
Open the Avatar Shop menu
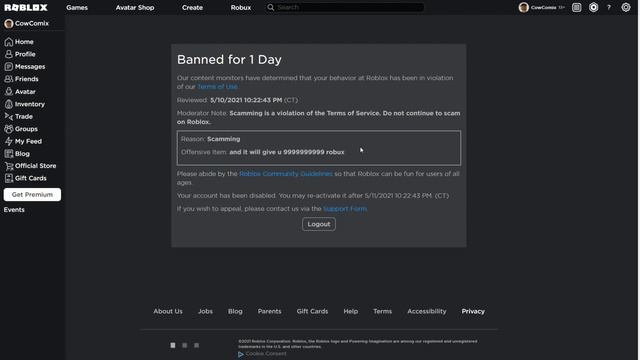pyautogui.click(x=135, y=7)
